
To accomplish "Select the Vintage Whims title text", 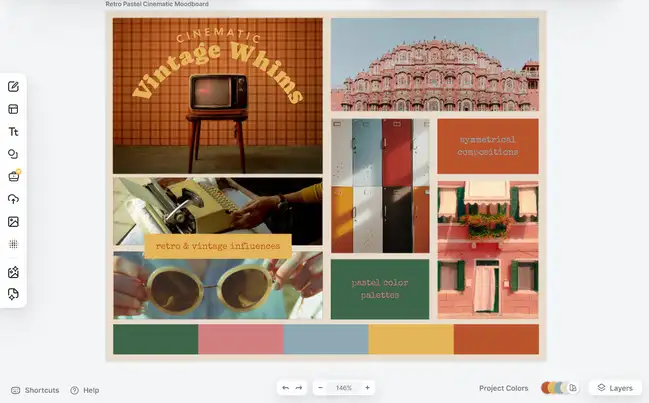I will click(218, 72).
